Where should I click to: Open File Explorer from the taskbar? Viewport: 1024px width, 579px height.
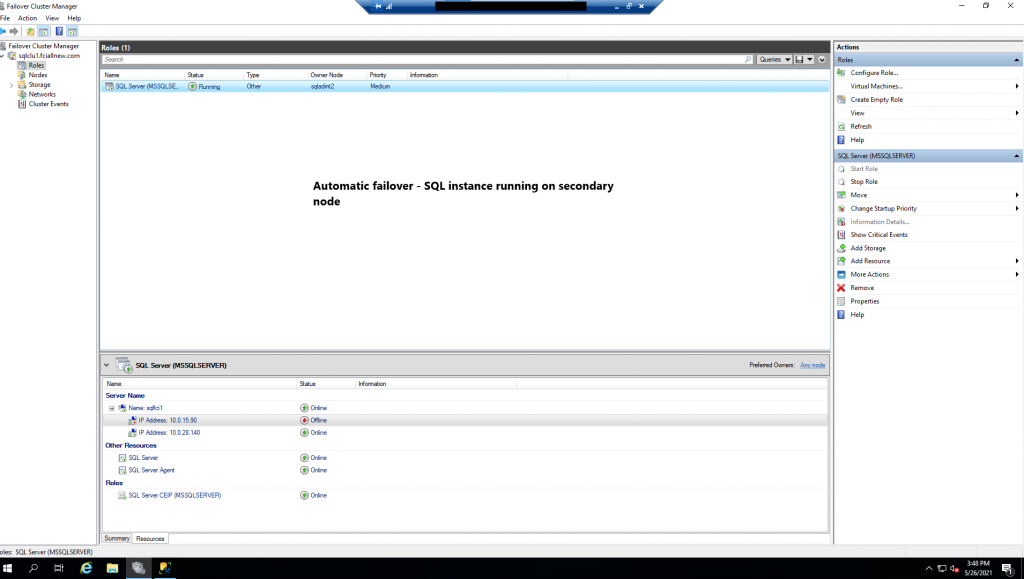[x=111, y=566]
